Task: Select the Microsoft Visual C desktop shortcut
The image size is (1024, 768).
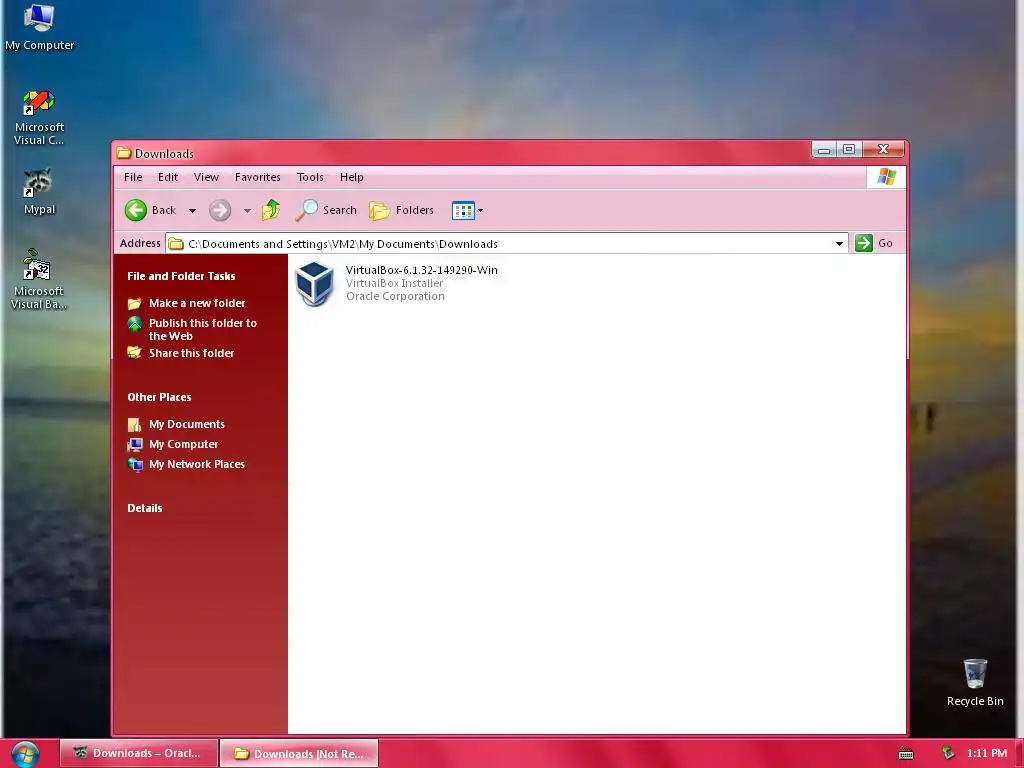Action: [39, 118]
